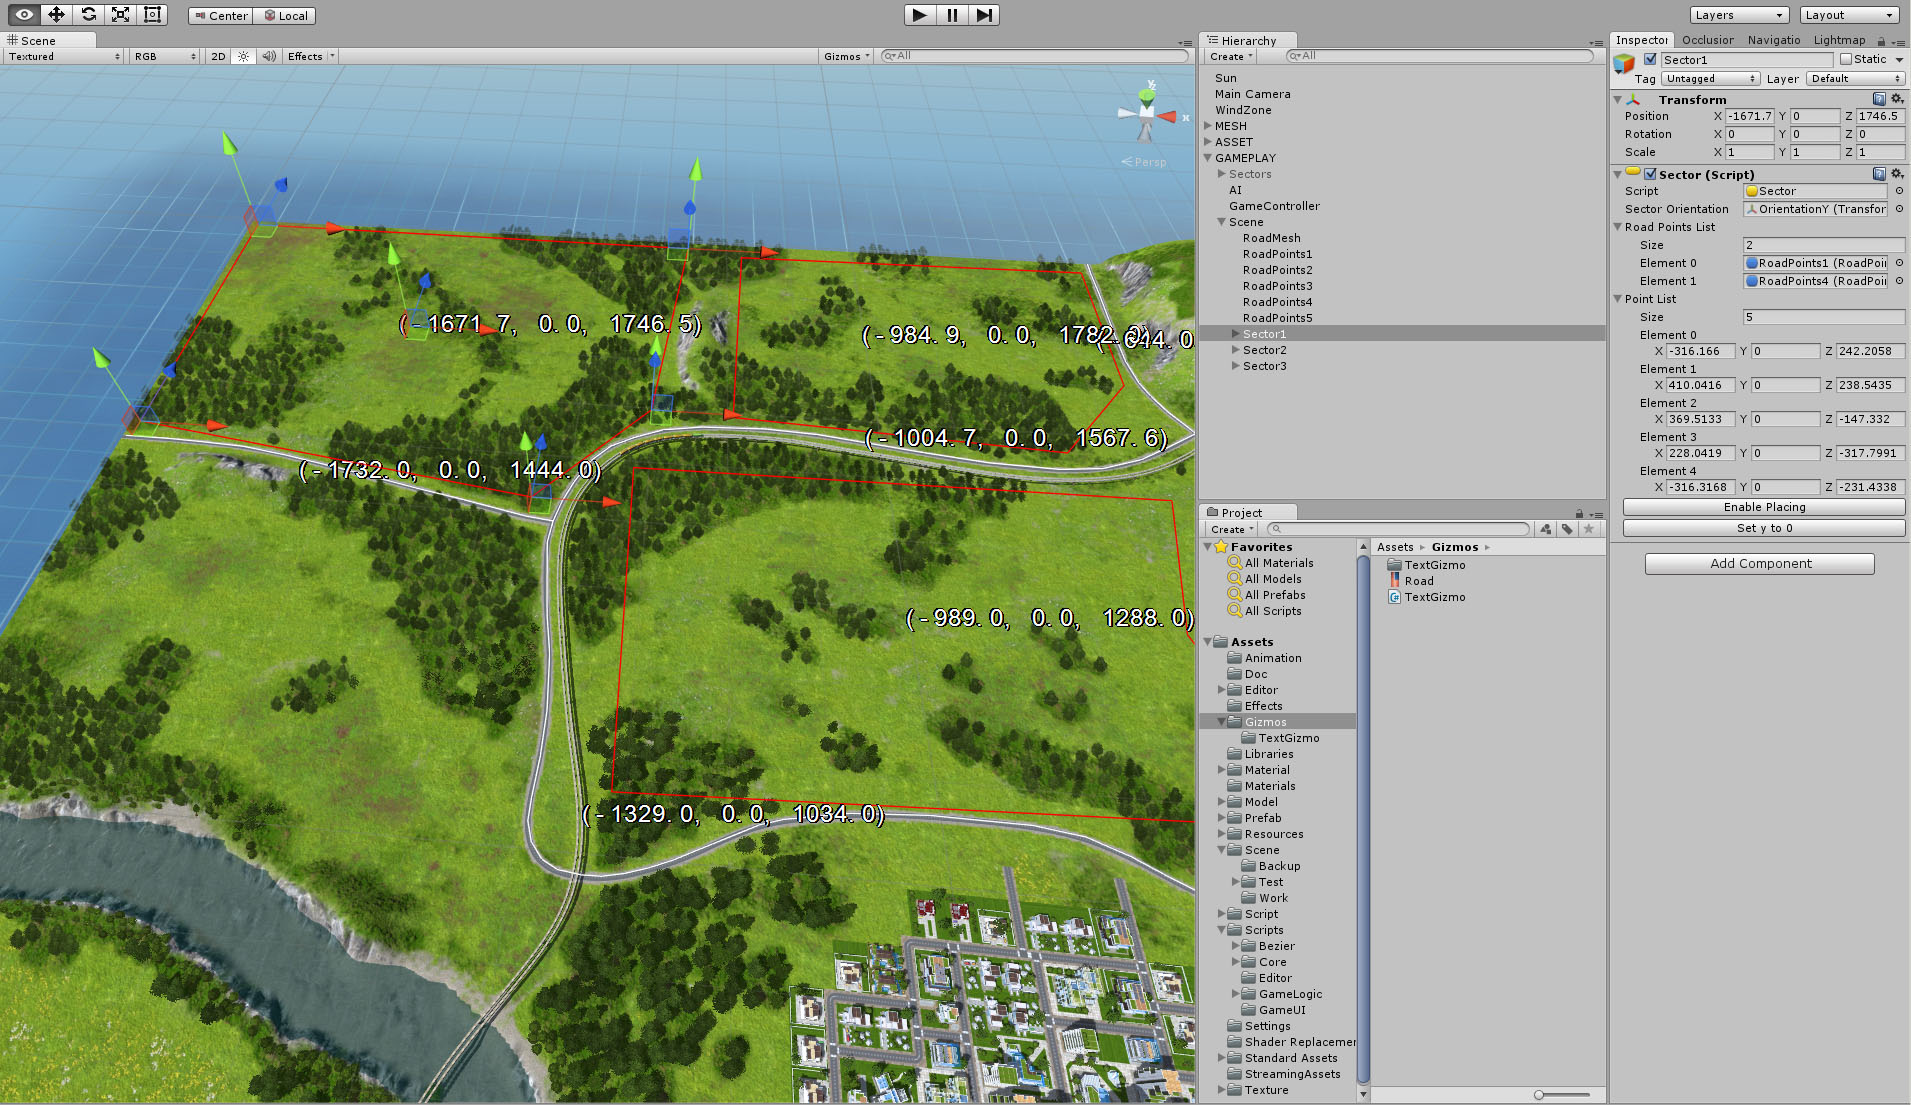Select the Hierarchy tab

coord(1247,40)
